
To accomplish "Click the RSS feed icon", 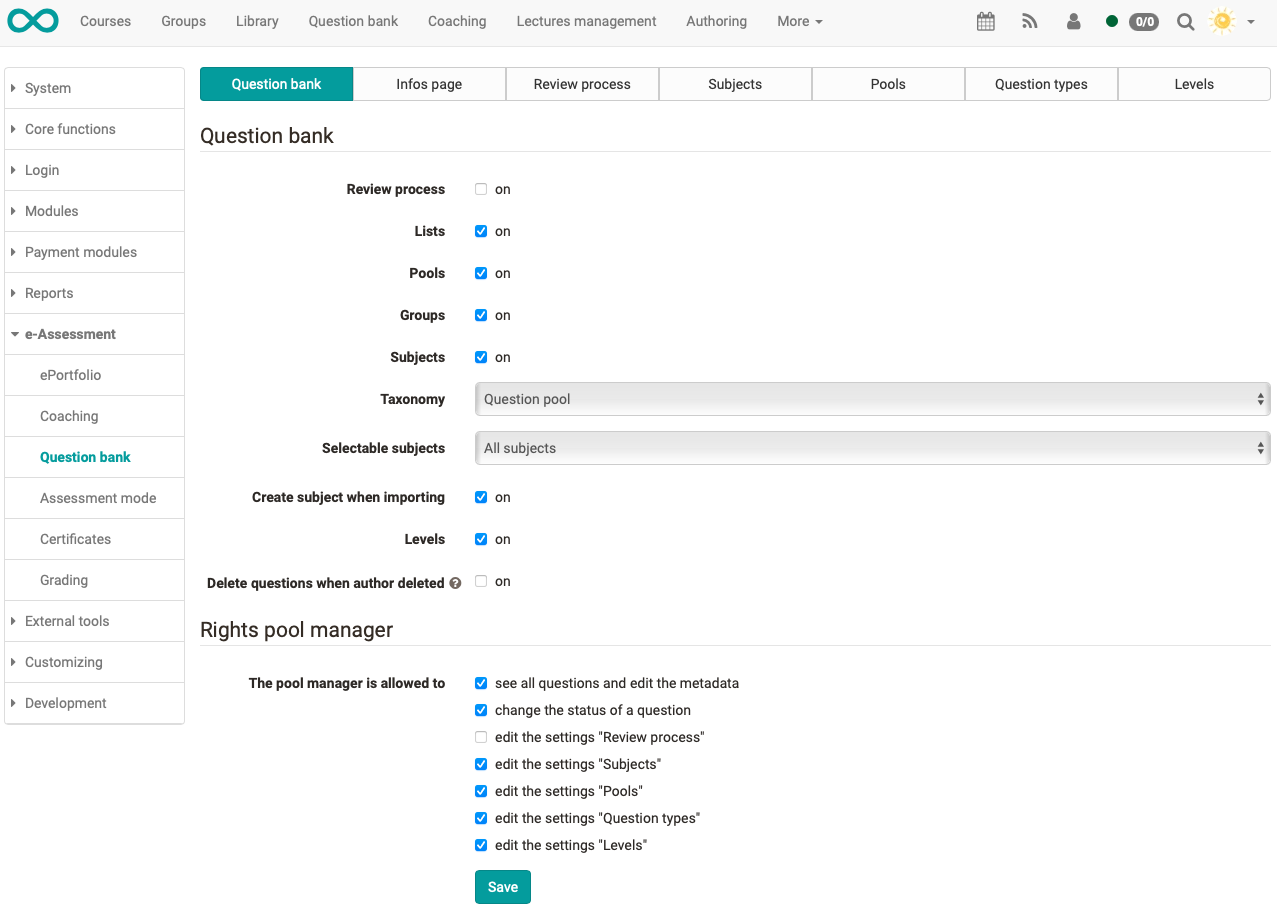I will (1029, 21).
